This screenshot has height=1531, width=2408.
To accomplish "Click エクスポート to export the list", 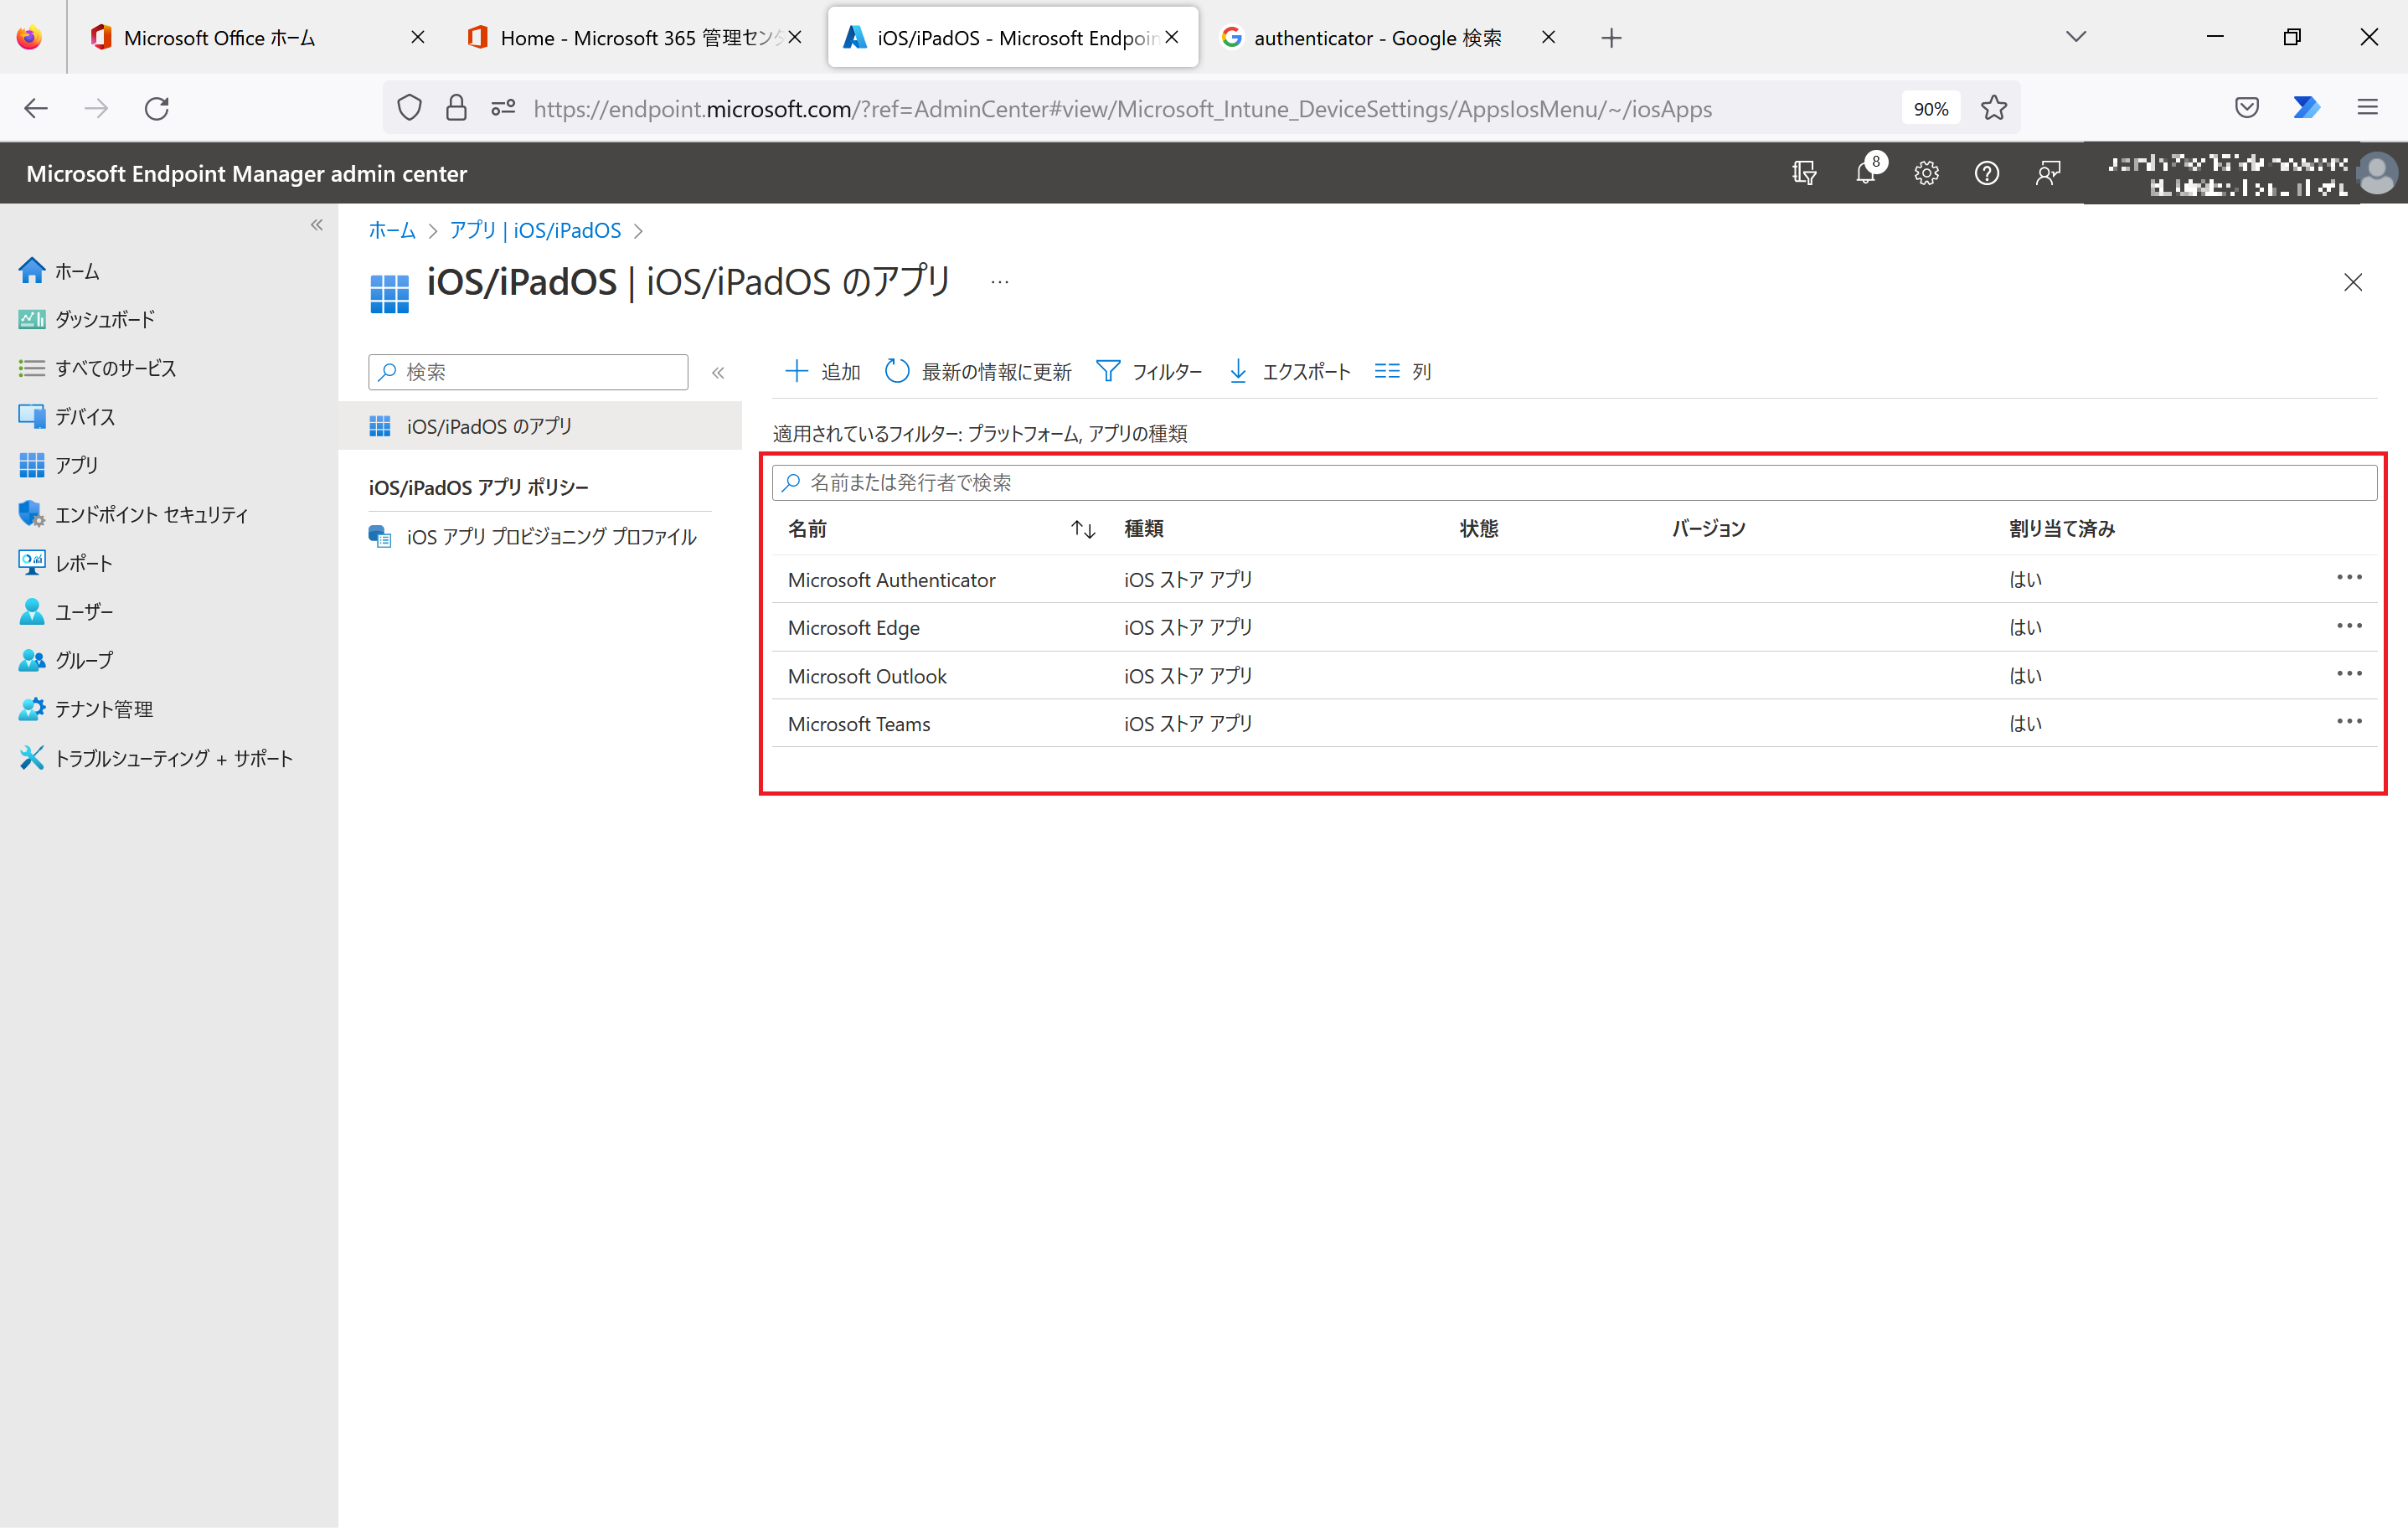I will pyautogui.click(x=1289, y=372).
